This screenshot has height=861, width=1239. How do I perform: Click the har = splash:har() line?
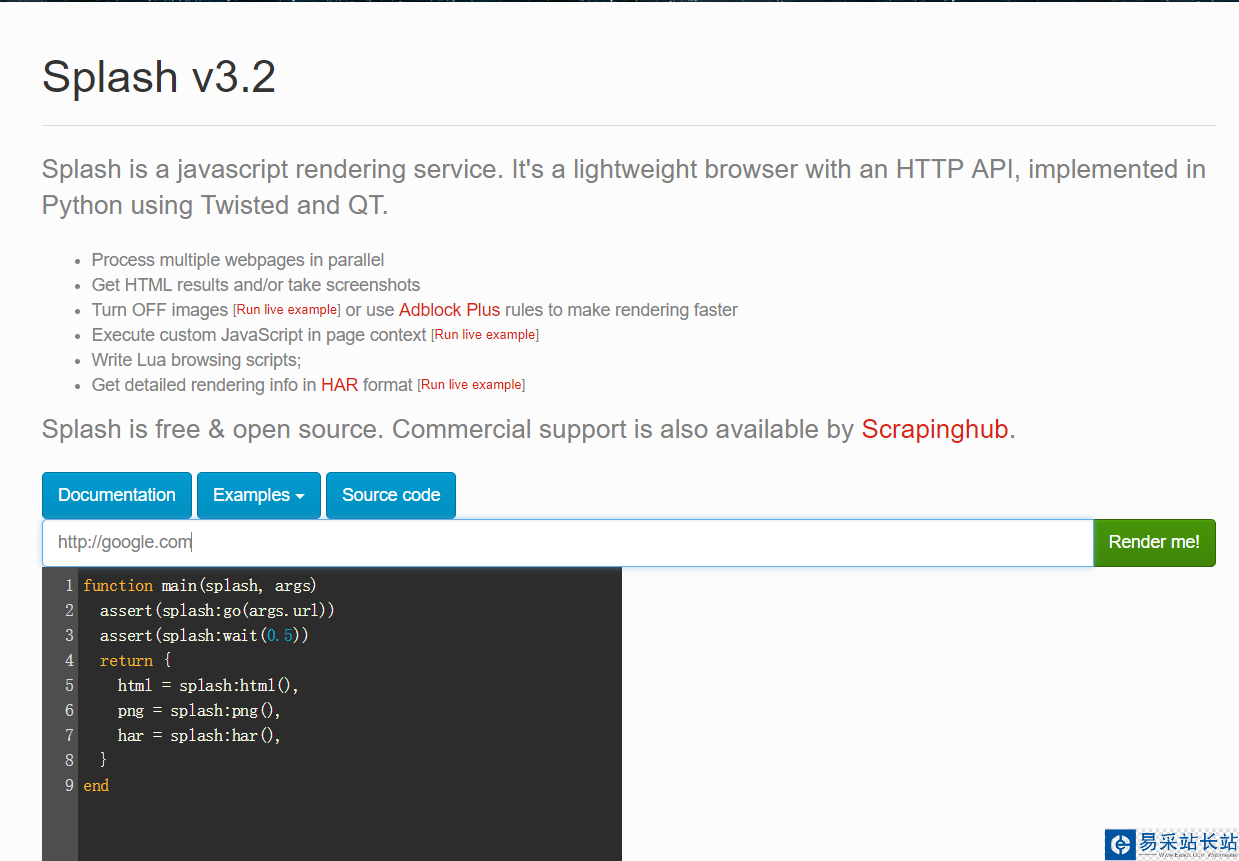tap(199, 735)
